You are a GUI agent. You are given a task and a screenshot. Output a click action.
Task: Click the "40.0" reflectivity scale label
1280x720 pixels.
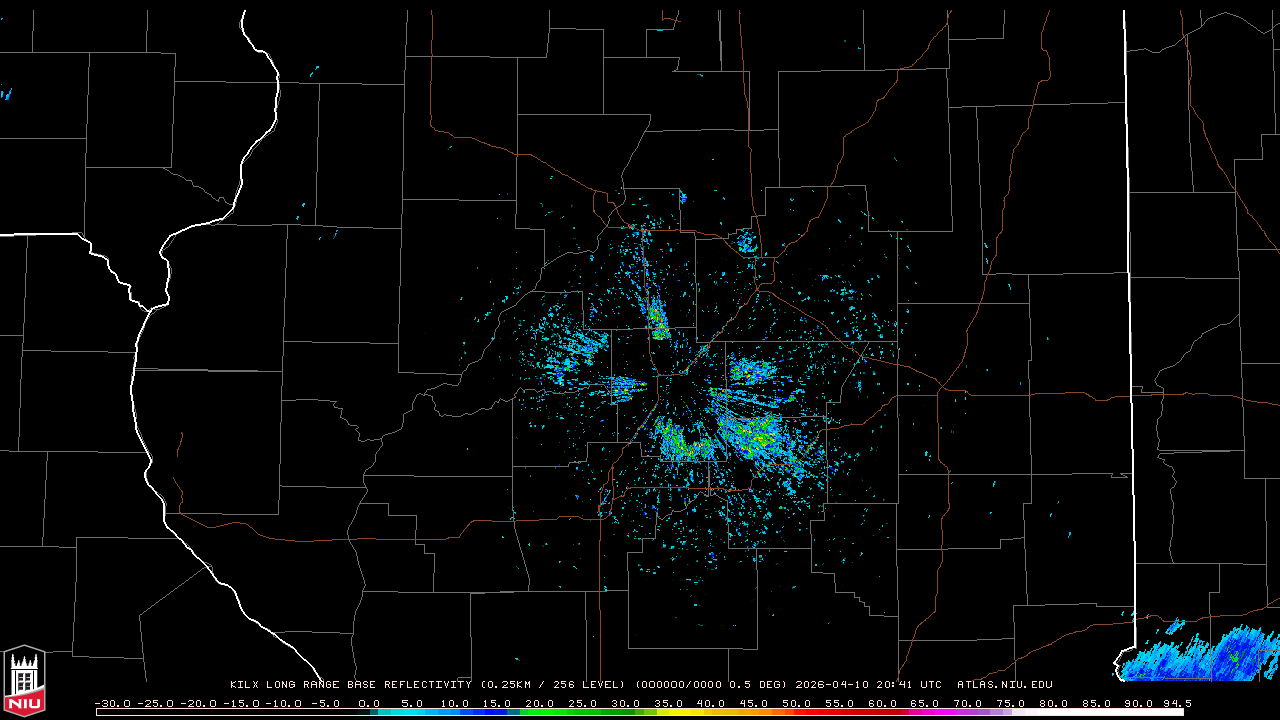713,704
